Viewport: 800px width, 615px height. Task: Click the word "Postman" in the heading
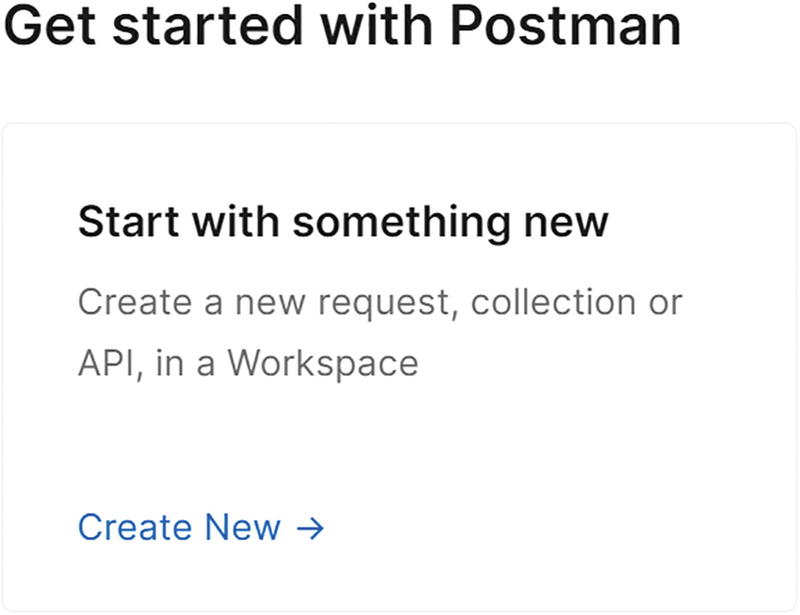(x=565, y=28)
